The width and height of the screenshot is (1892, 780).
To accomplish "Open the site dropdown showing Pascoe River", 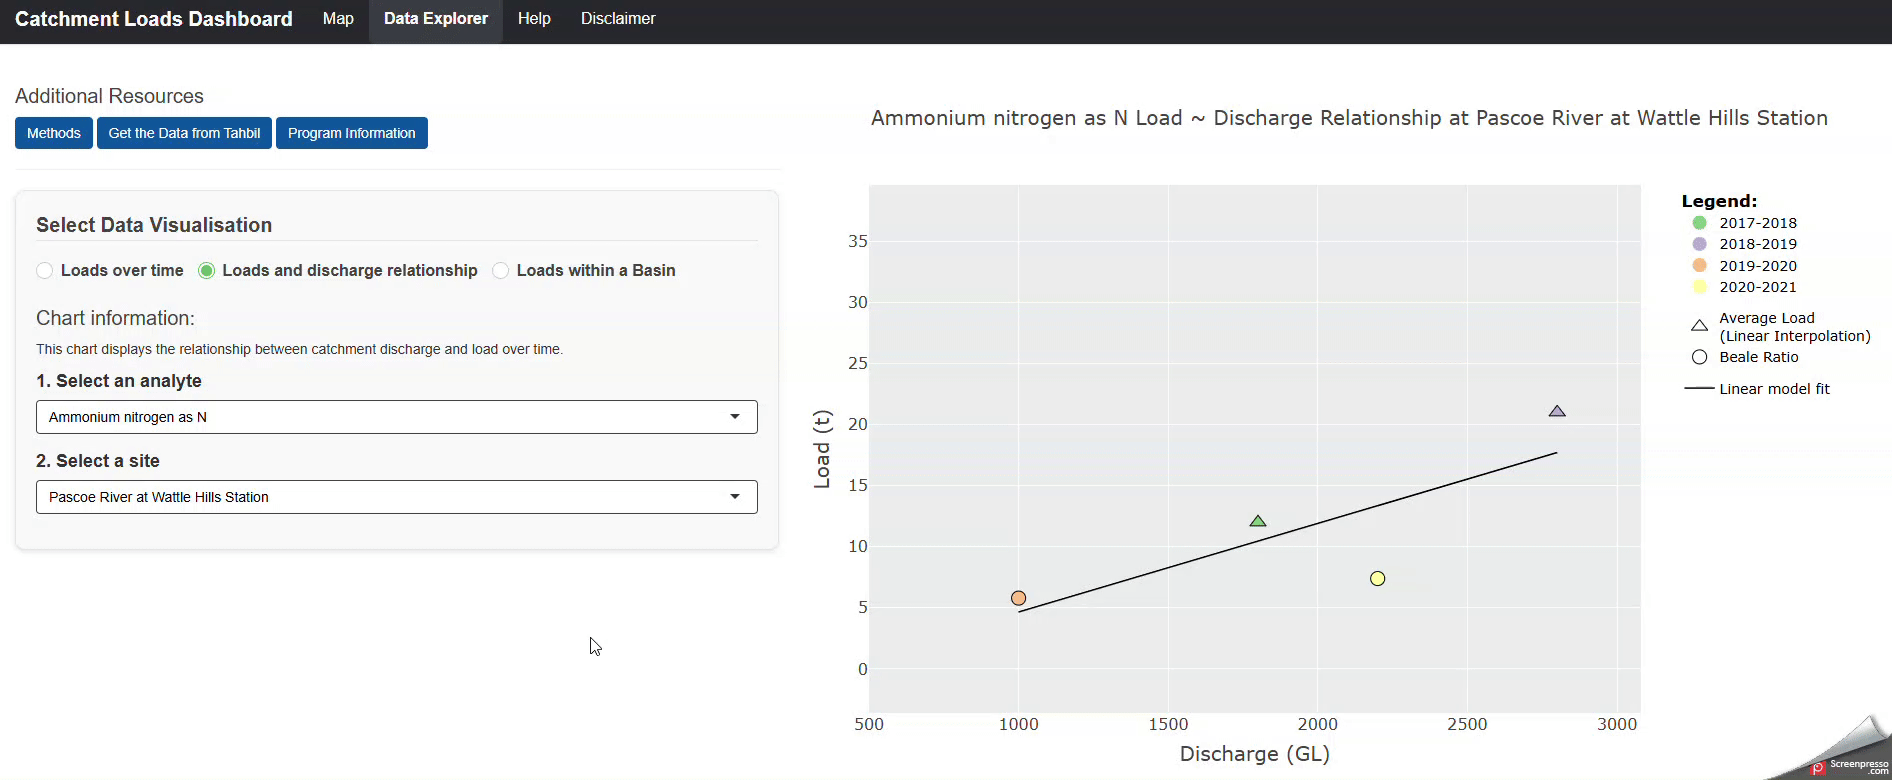I will point(396,497).
